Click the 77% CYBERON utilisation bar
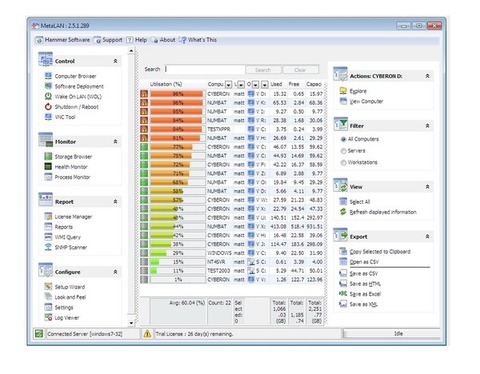Viewport: 480px width, 374px height. click(x=177, y=147)
